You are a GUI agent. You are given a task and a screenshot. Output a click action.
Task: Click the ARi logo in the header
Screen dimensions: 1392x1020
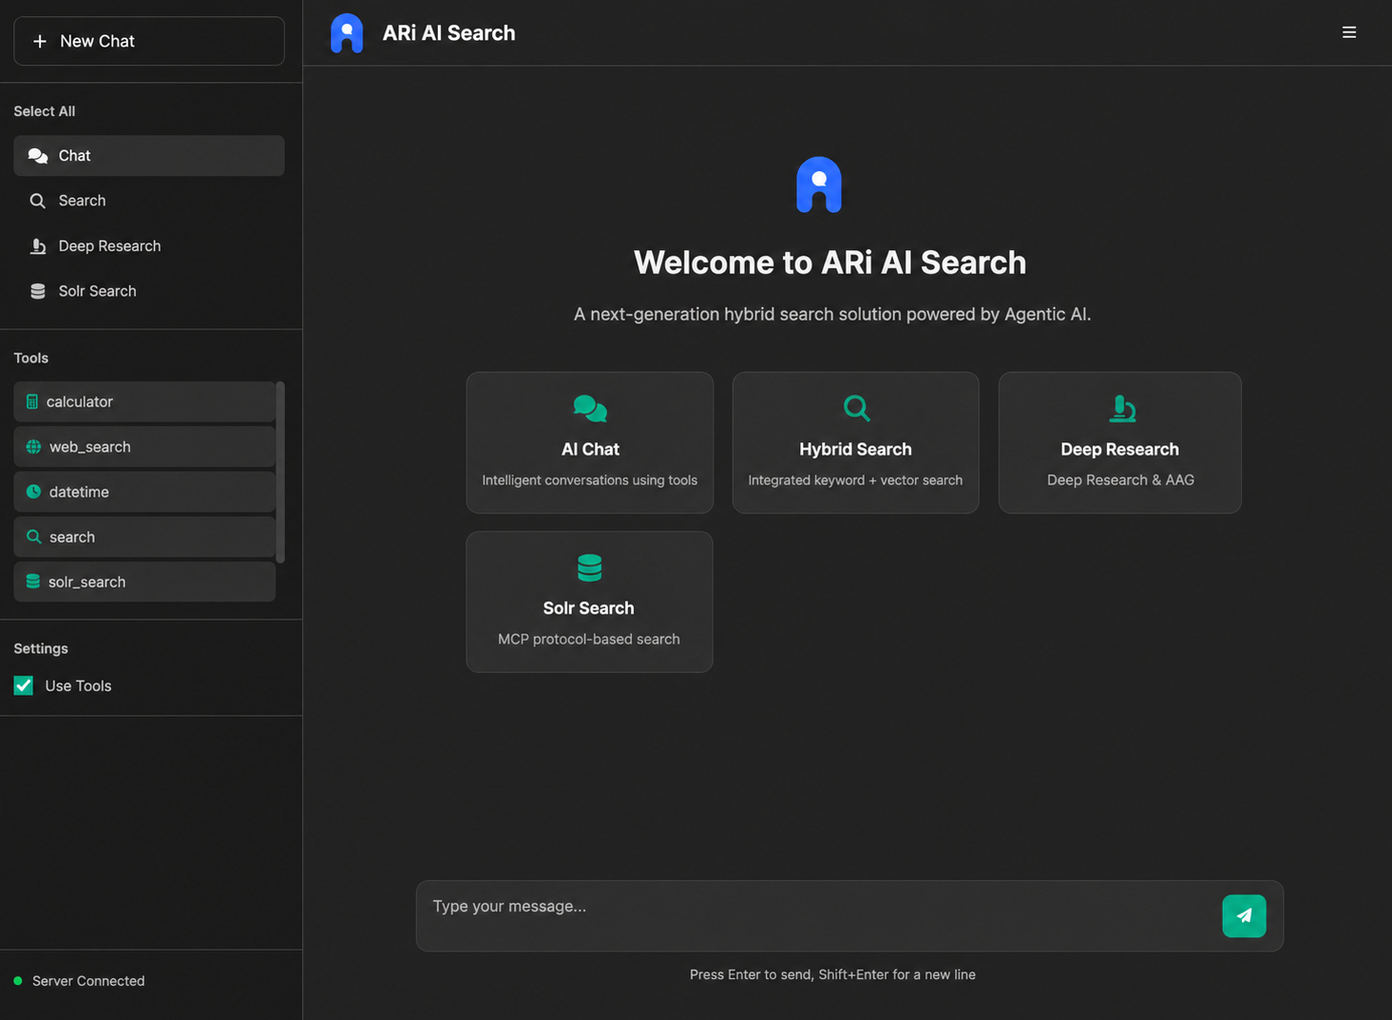[x=347, y=33]
